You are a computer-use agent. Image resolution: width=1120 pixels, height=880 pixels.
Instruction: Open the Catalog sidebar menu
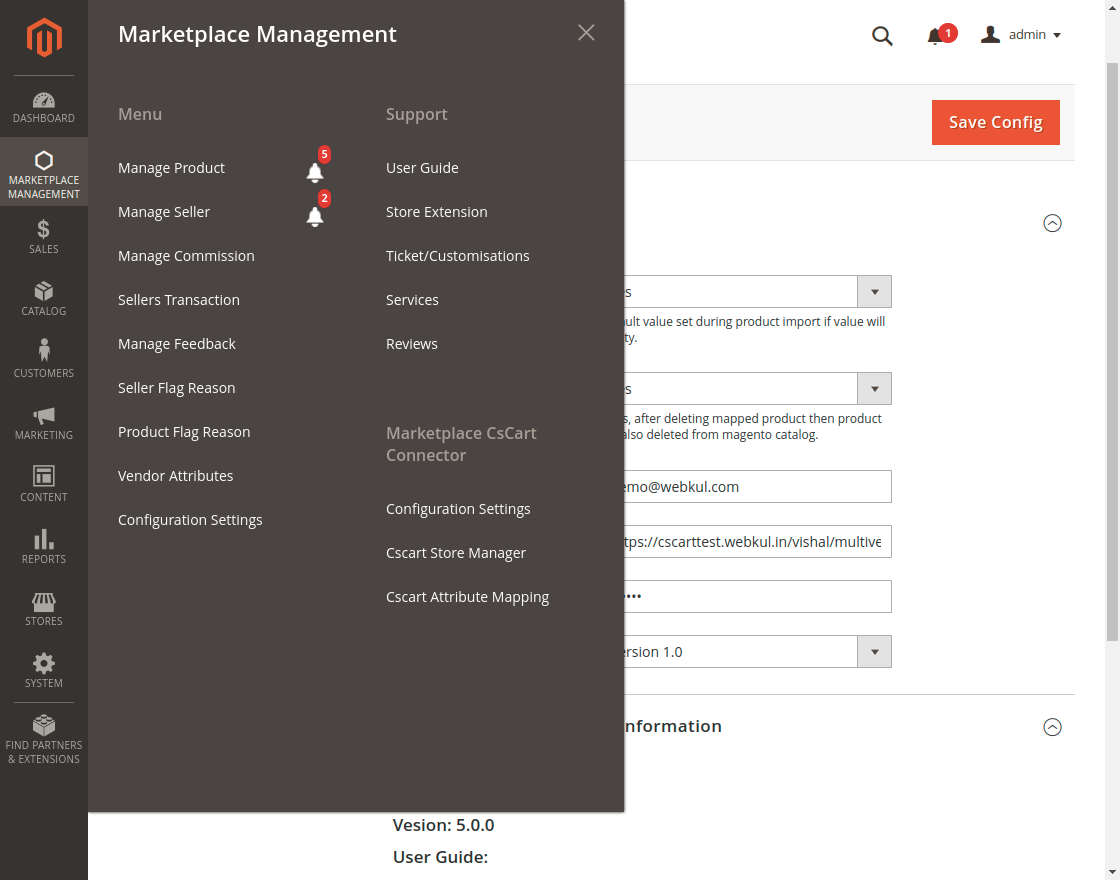click(44, 299)
